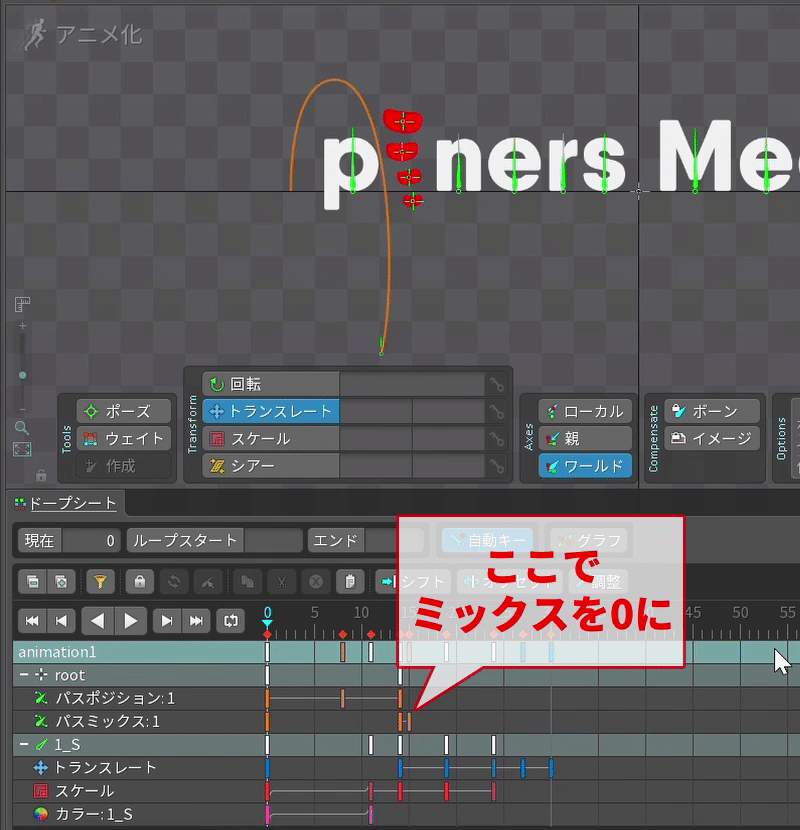This screenshot has height=830, width=800.
Task: Click the key icon beside the スケール transform row
Action: tap(497, 439)
